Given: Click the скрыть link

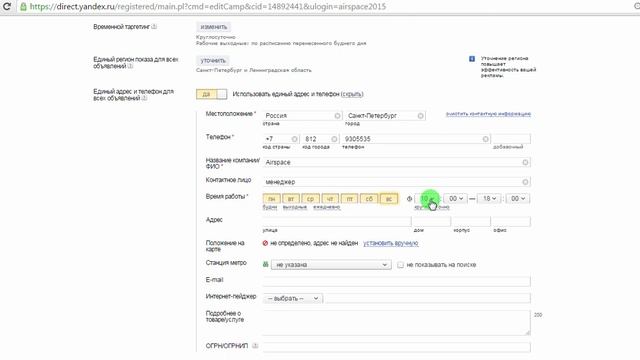Looking at the screenshot, I should tap(352, 94).
